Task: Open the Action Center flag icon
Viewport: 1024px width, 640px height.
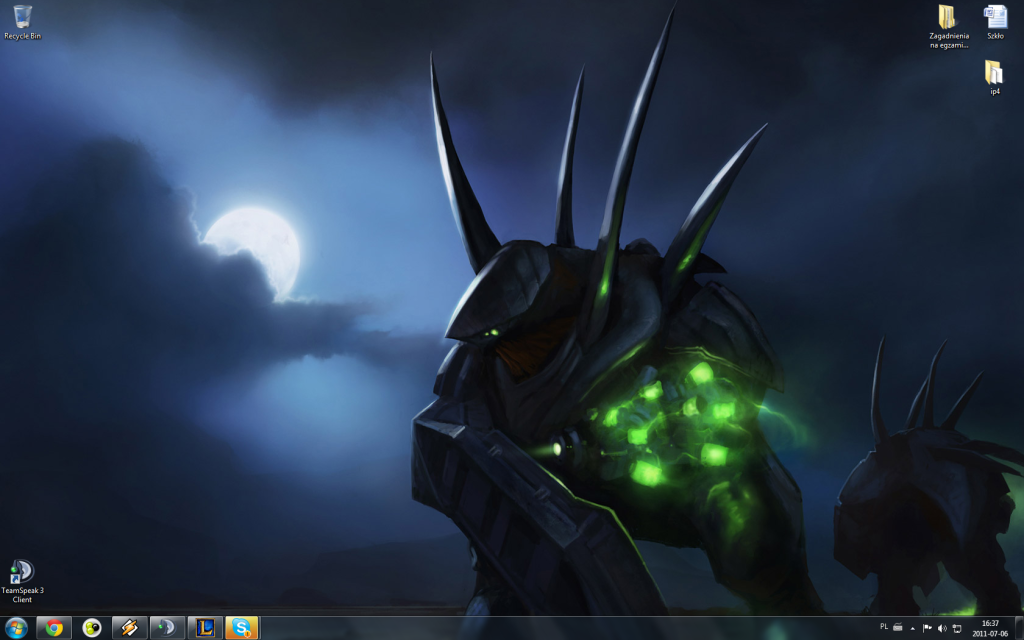Action: 927,628
